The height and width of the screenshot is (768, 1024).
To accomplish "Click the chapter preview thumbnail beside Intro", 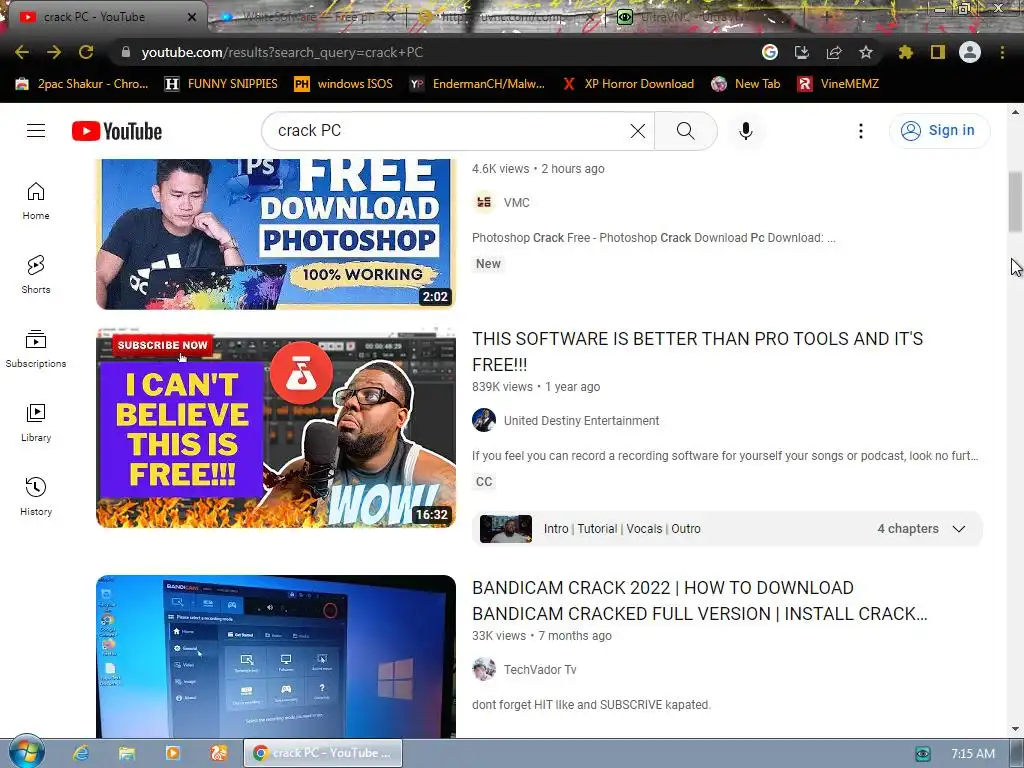I will [506, 529].
